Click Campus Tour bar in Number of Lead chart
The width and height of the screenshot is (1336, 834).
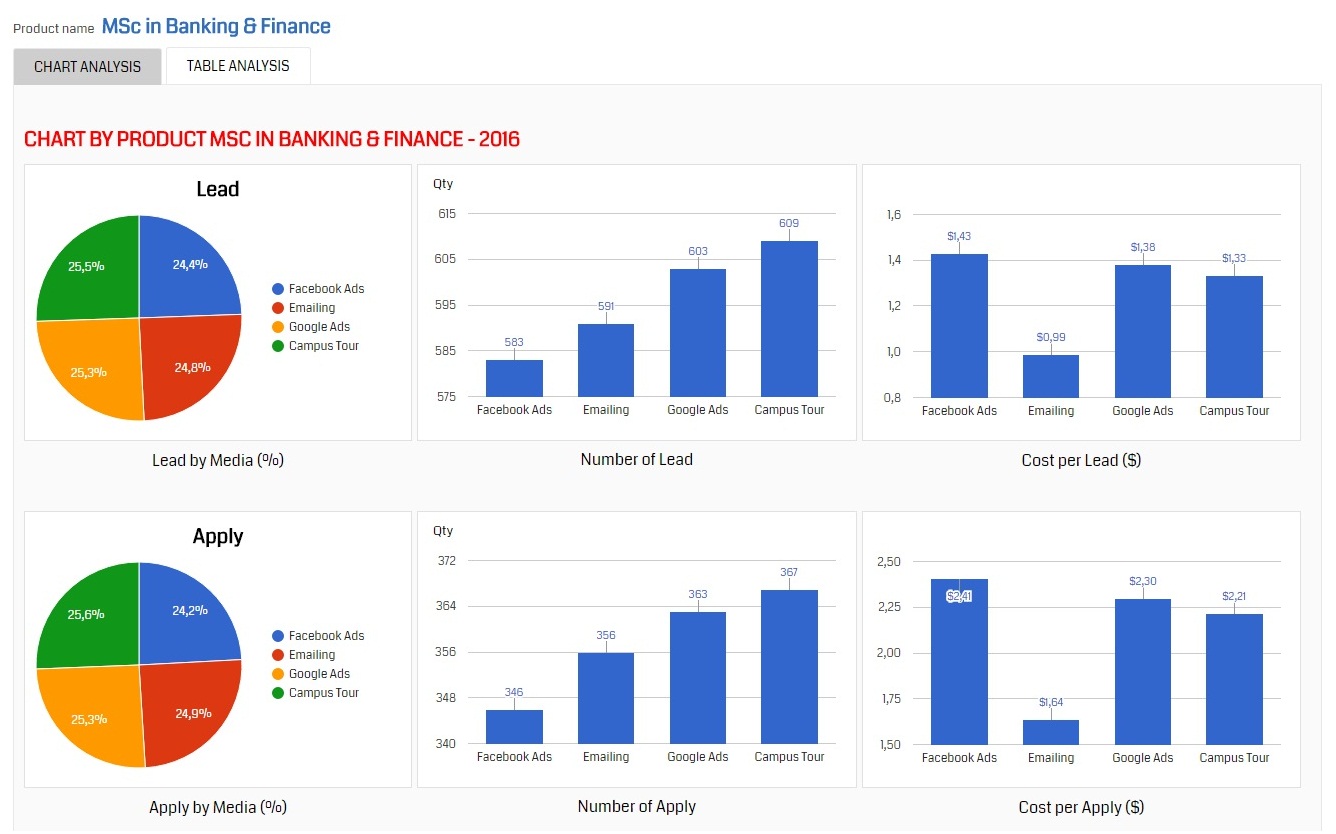789,319
